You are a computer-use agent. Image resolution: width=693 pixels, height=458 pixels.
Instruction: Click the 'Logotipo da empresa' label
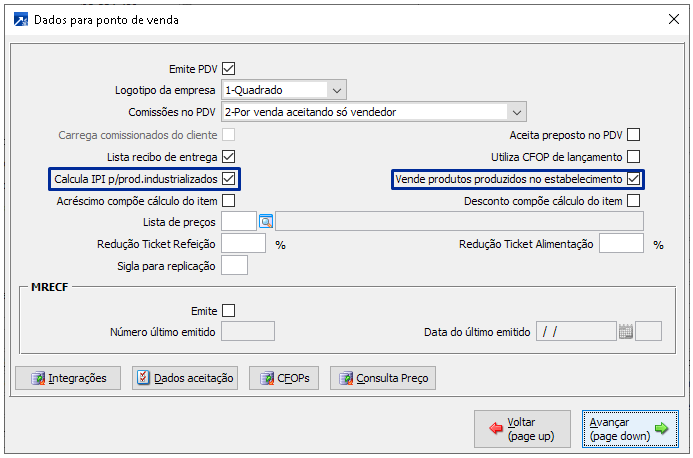pos(165,90)
